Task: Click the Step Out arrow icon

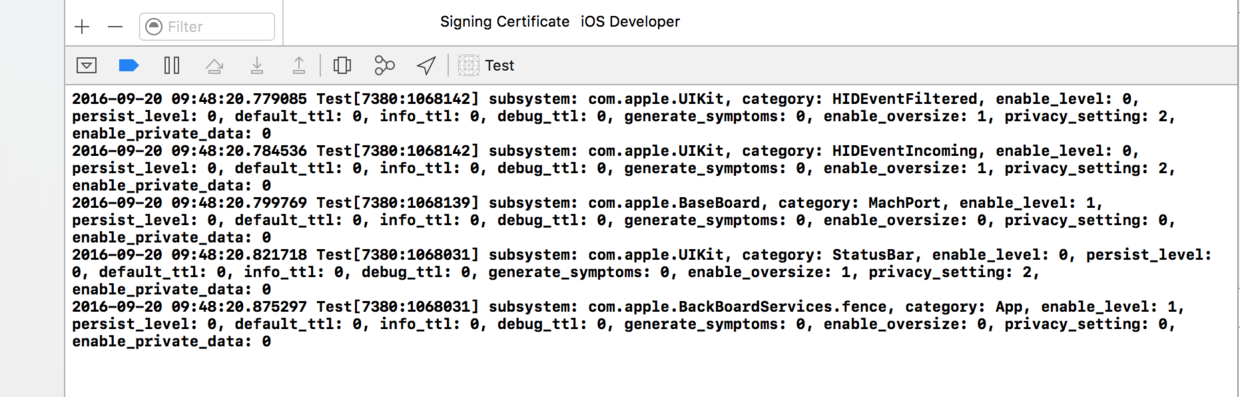Action: coord(299,66)
